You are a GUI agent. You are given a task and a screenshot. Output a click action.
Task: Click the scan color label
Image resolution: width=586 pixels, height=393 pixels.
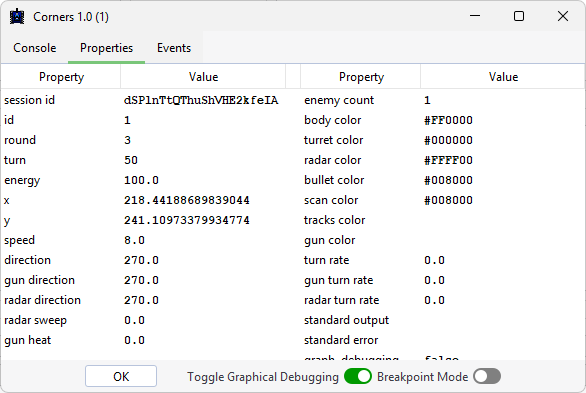coord(331,200)
